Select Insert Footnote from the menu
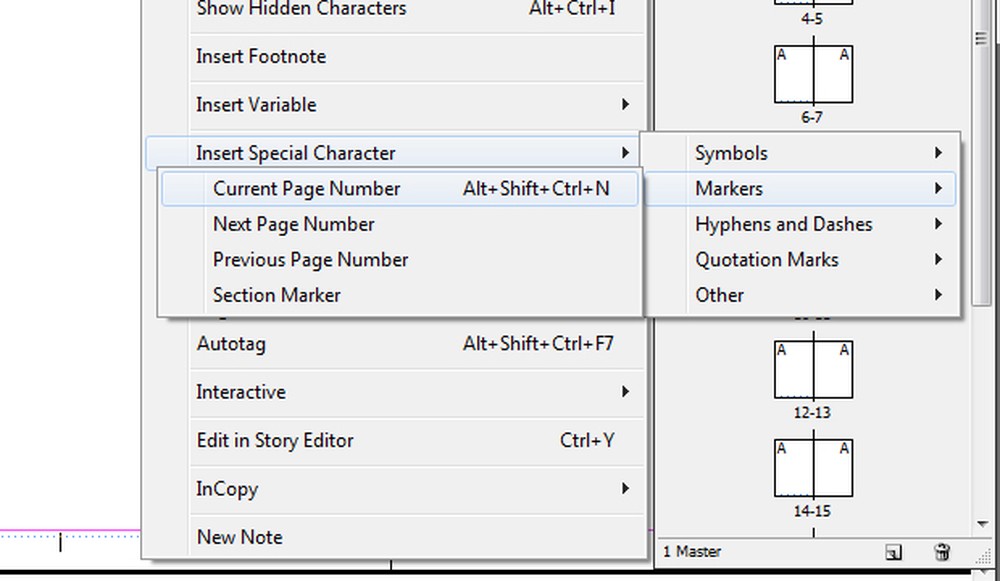The width and height of the screenshot is (1000, 581). tap(260, 57)
